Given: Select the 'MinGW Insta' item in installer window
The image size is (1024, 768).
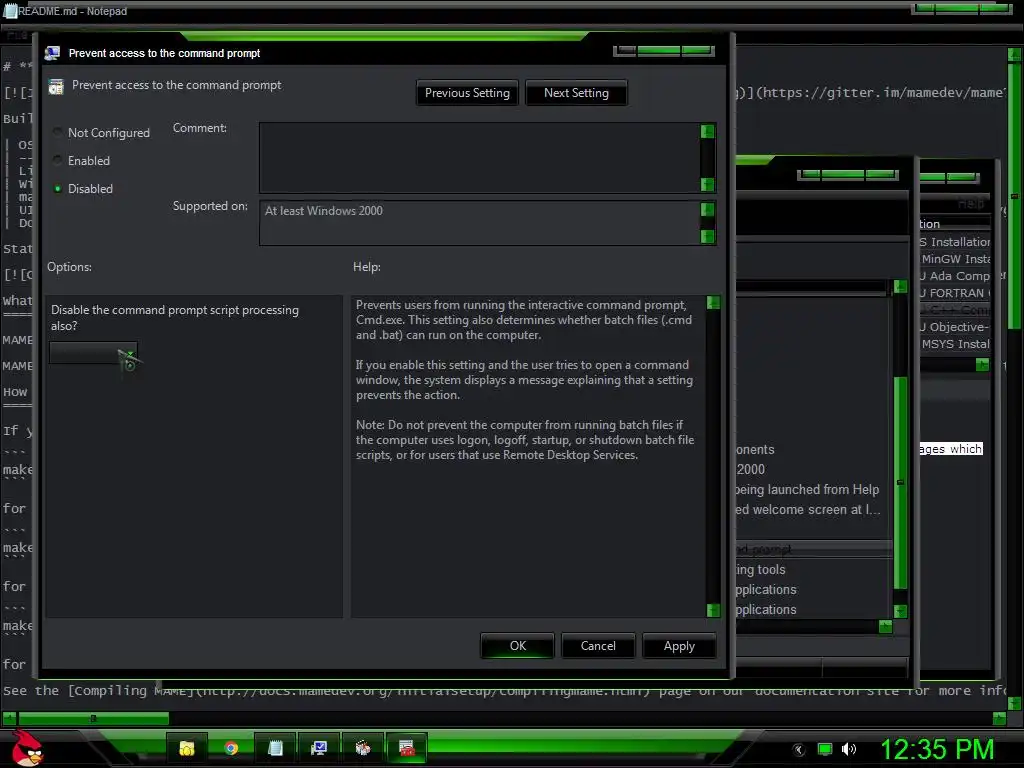Looking at the screenshot, I should pos(955,259).
